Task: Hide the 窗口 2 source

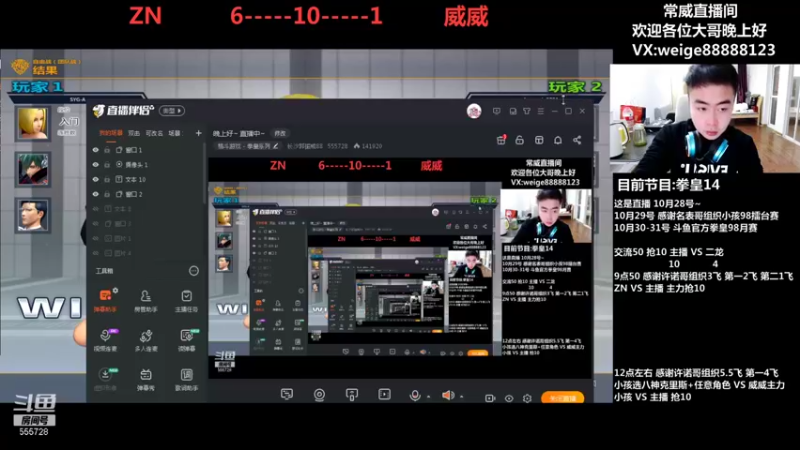Action: point(95,194)
